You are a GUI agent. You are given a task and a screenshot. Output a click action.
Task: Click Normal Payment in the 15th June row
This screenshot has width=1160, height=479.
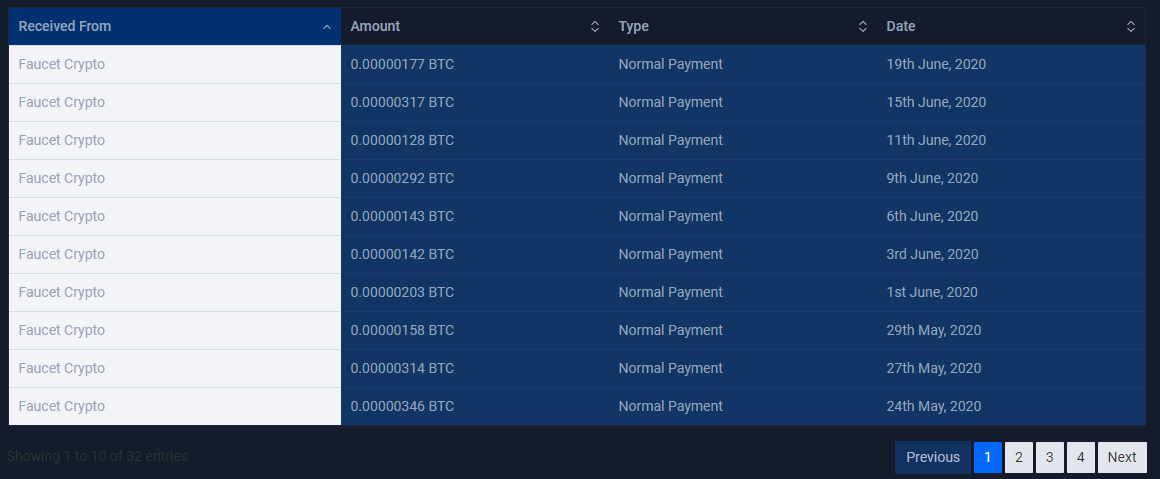click(x=670, y=102)
